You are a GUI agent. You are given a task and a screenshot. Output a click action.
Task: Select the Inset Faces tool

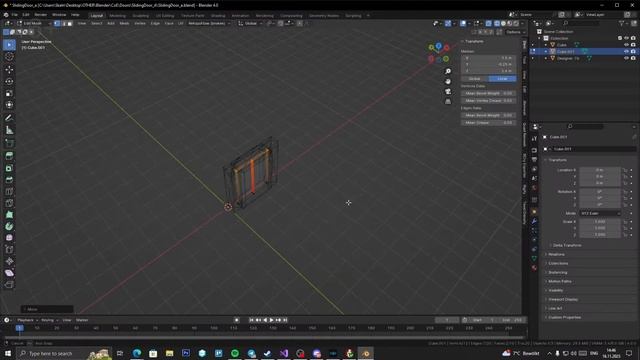point(9,168)
